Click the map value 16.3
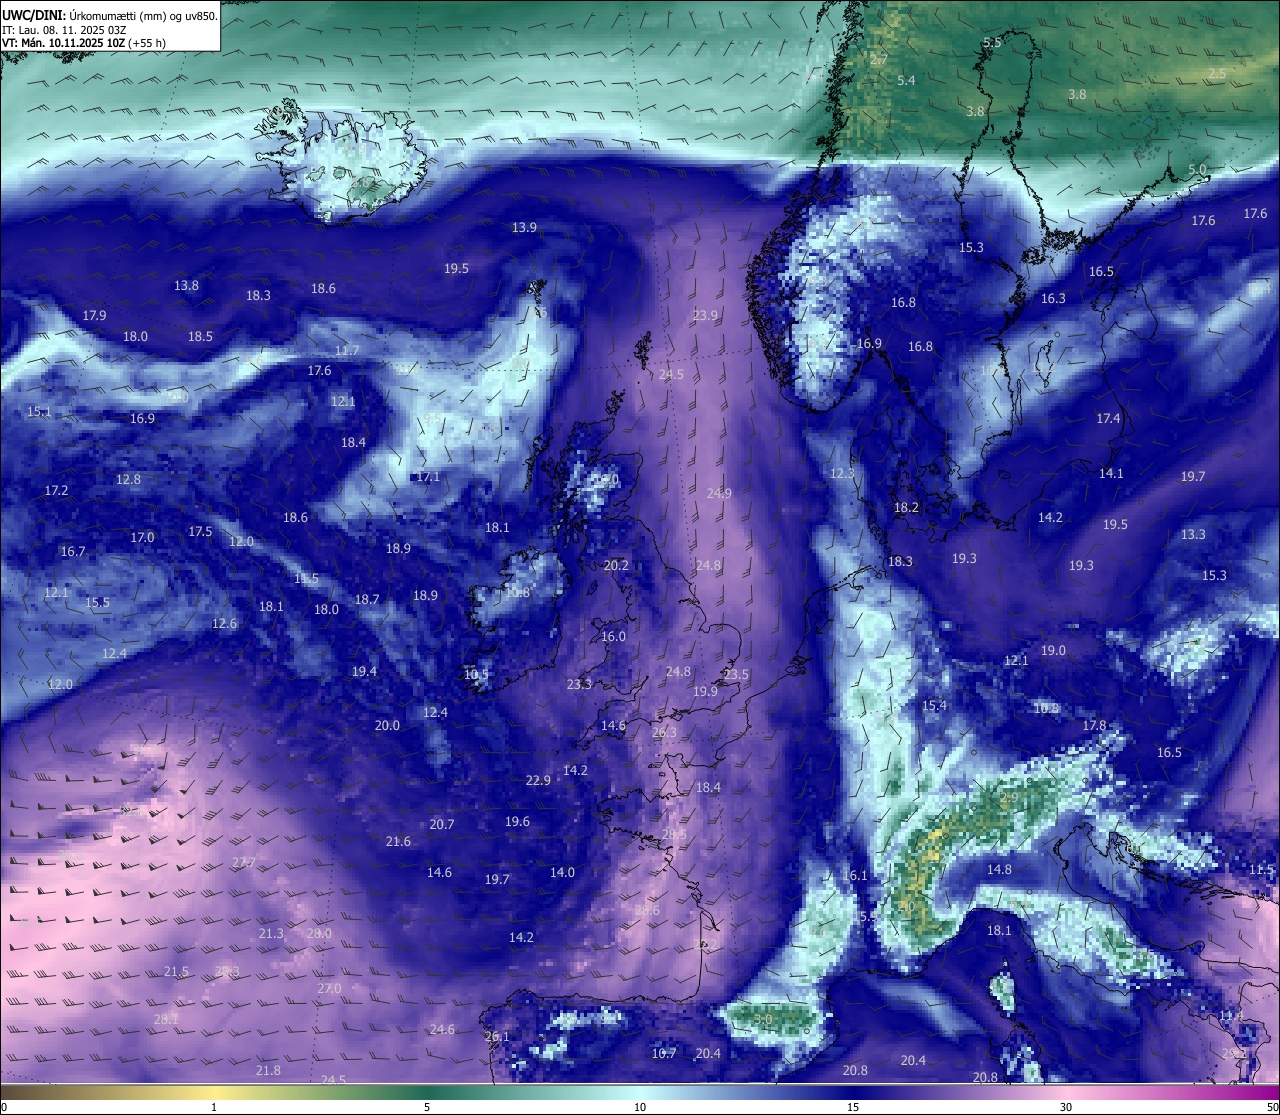 pyautogui.click(x=1053, y=298)
